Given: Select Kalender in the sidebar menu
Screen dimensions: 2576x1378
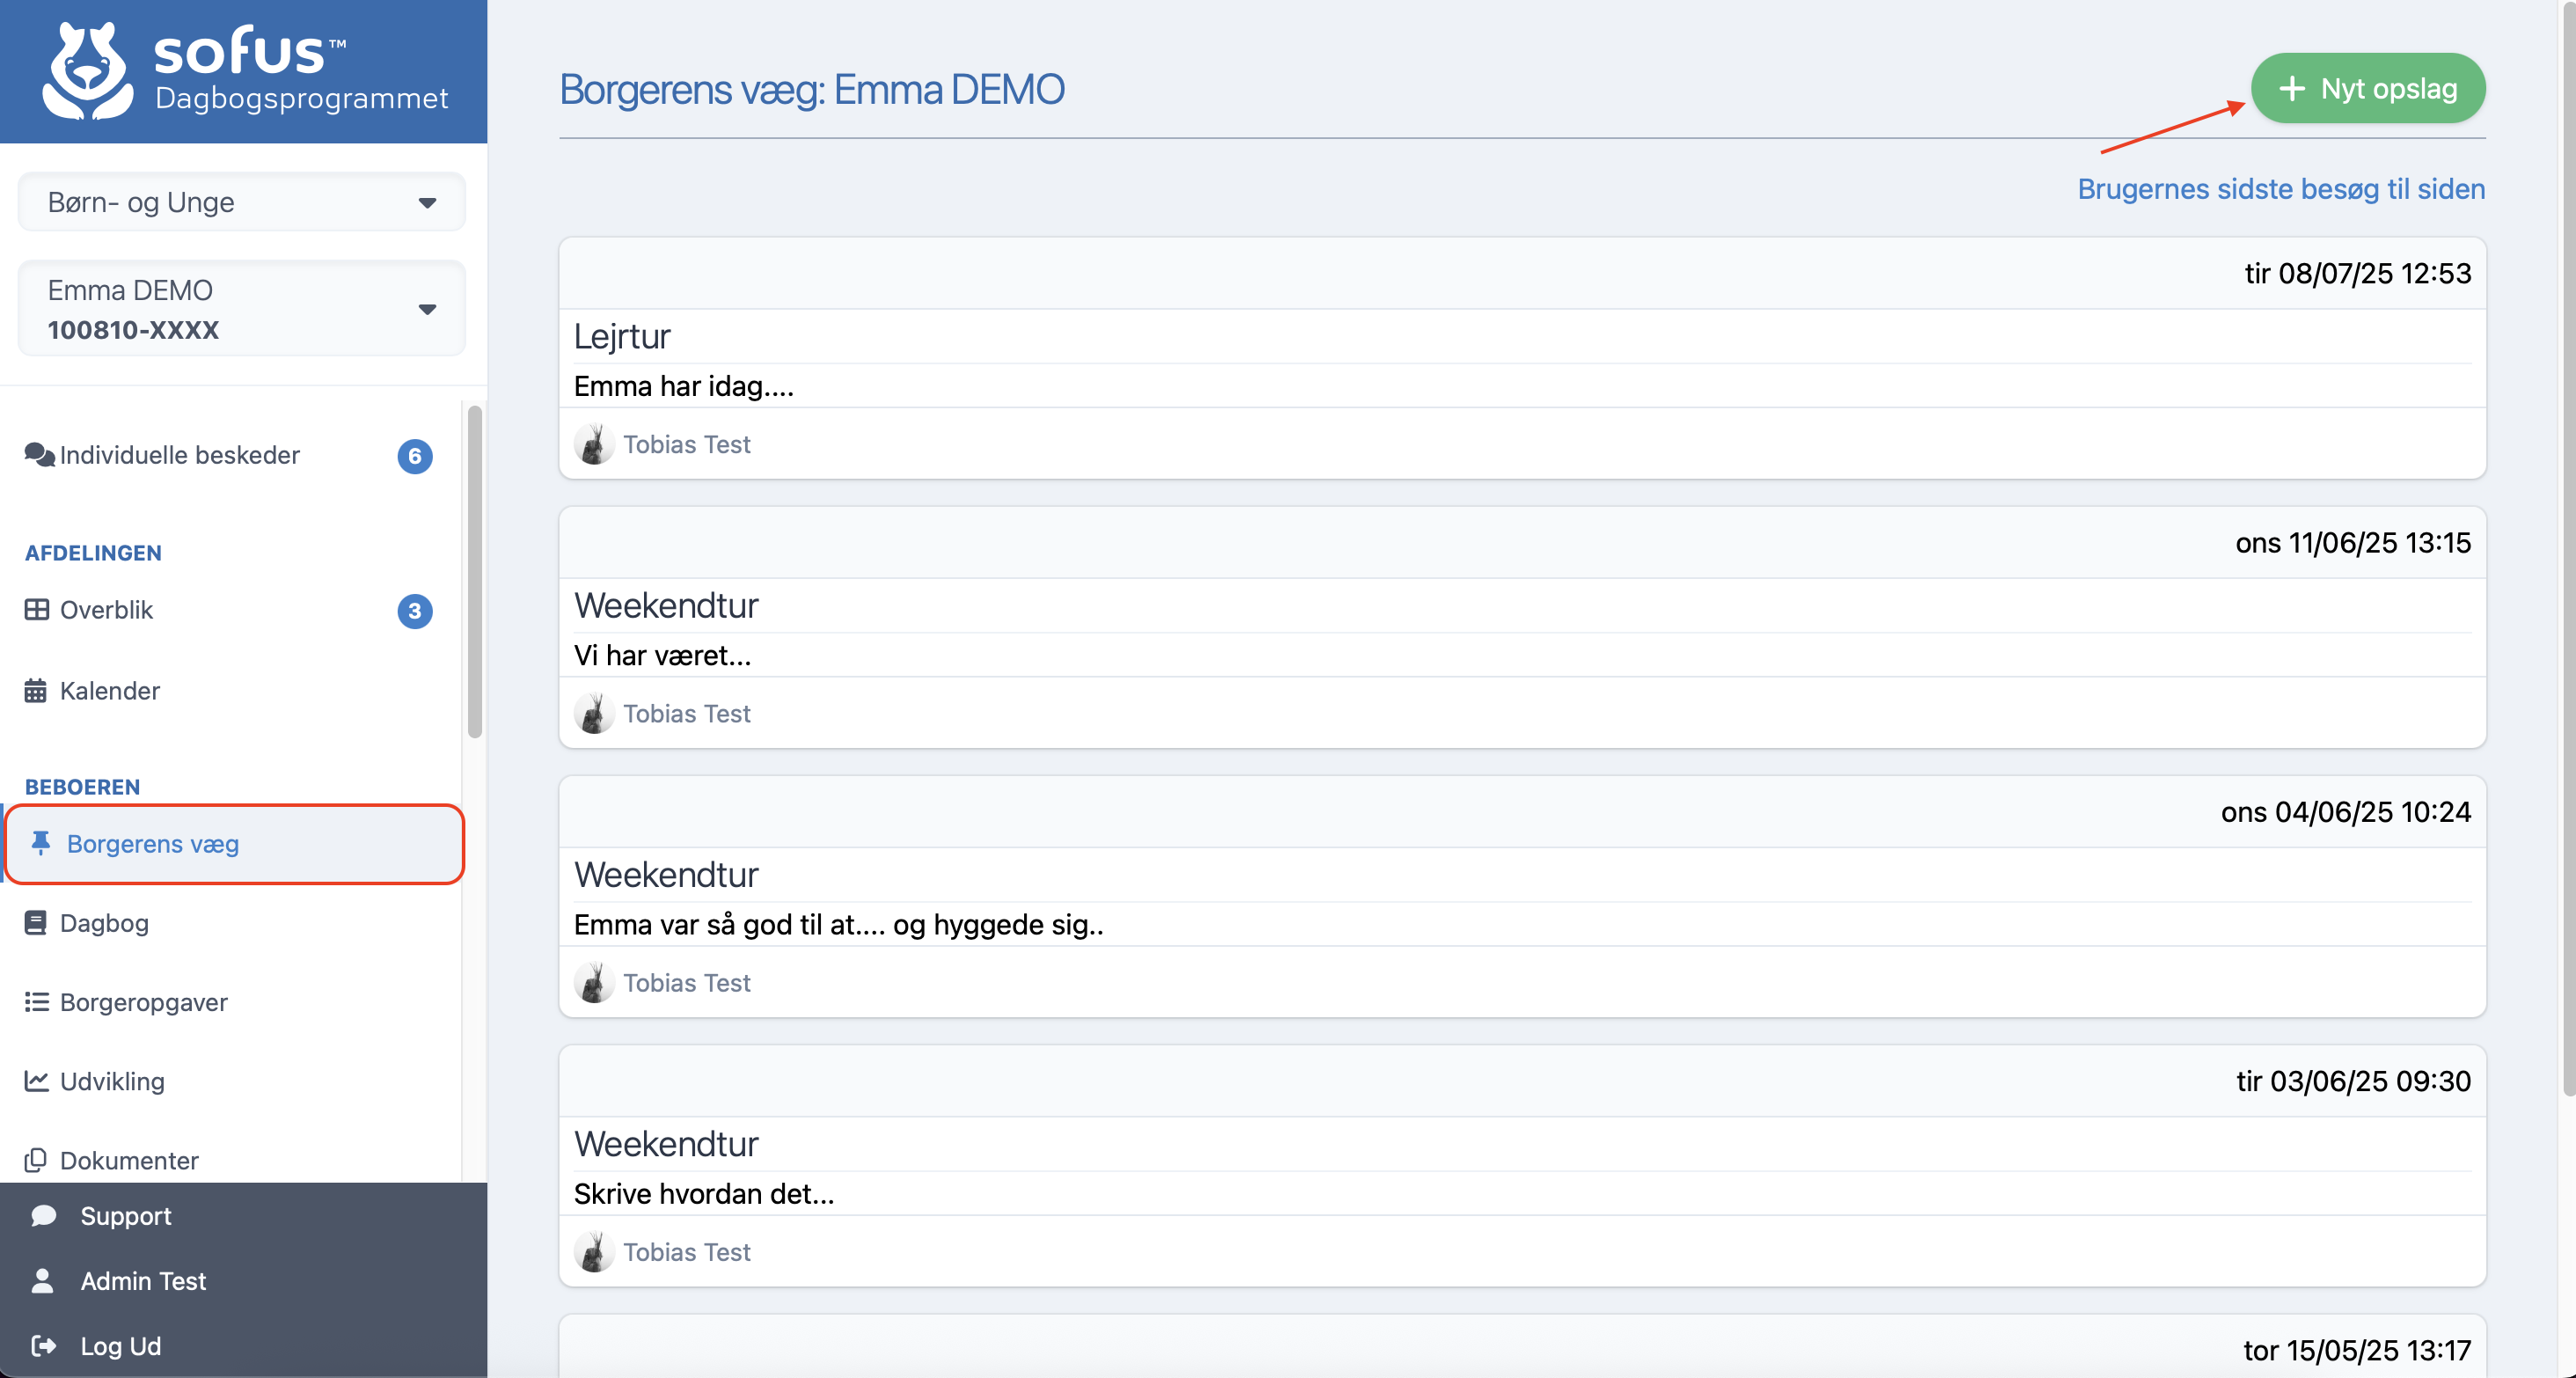Looking at the screenshot, I should point(110,690).
